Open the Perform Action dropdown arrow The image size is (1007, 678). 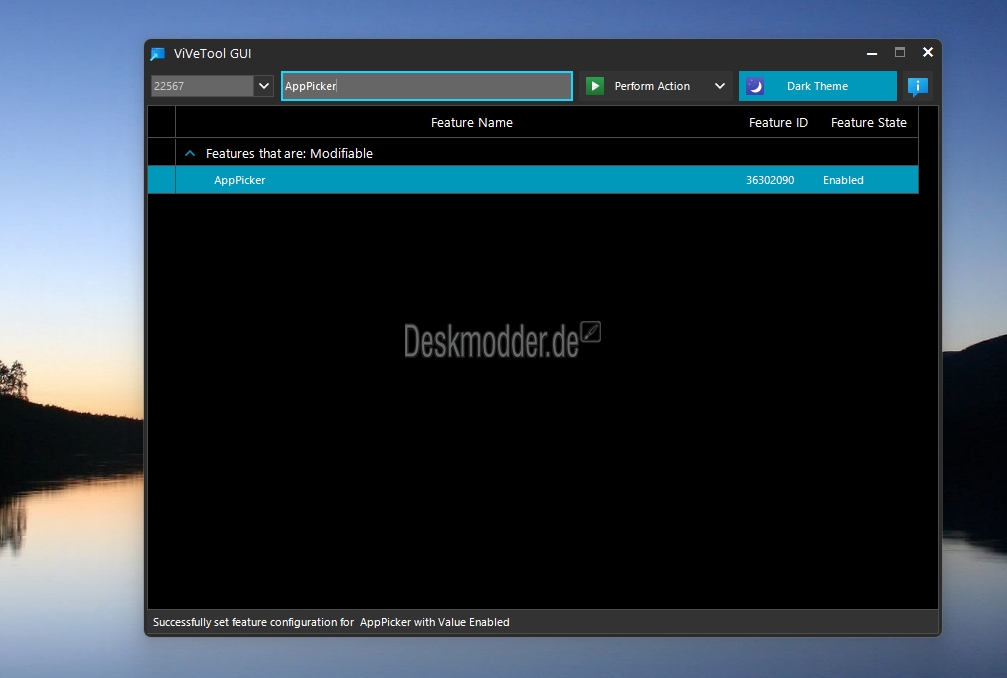(x=720, y=86)
